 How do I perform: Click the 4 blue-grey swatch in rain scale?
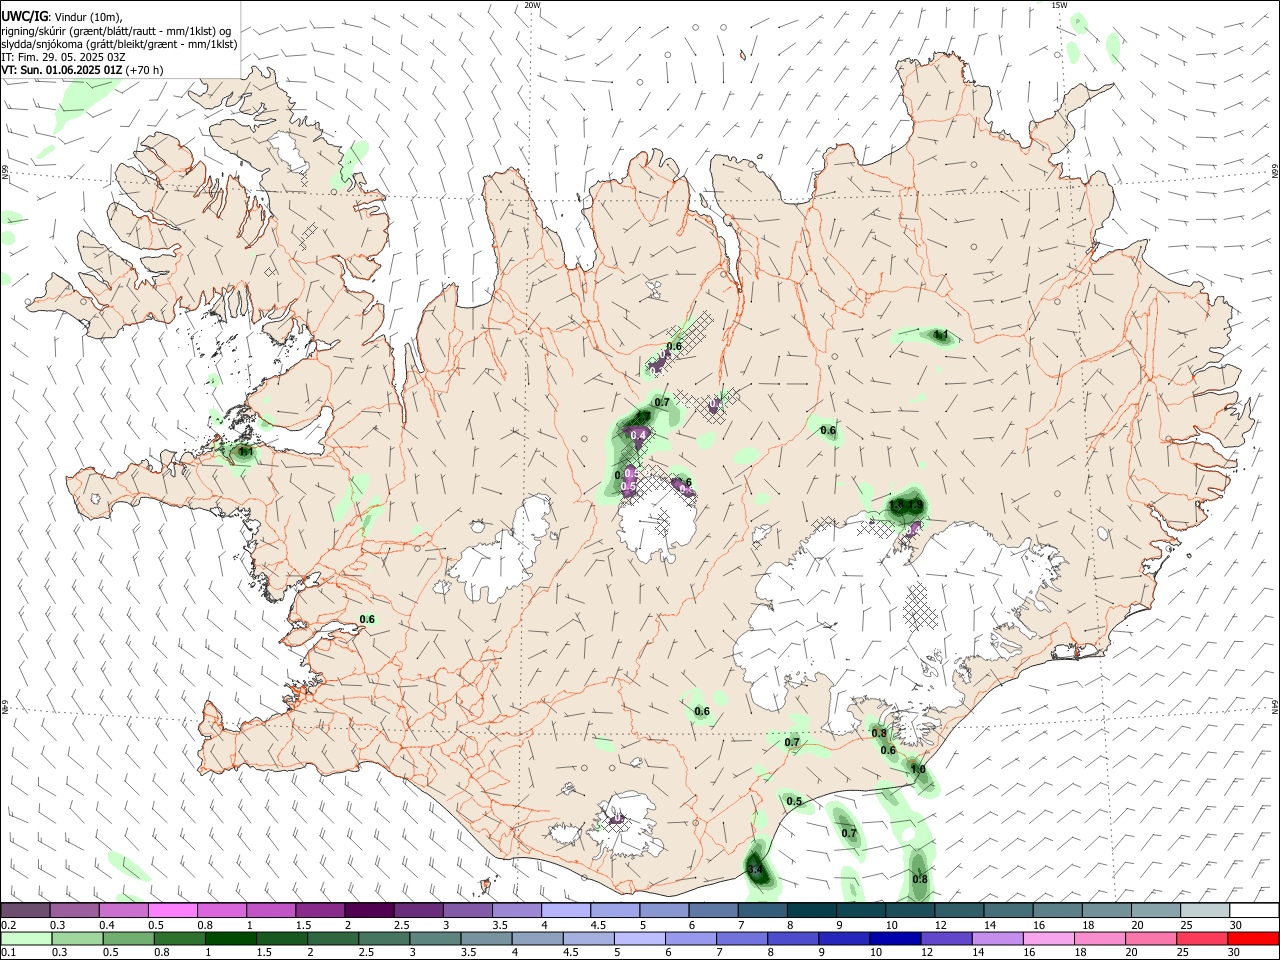(537, 939)
